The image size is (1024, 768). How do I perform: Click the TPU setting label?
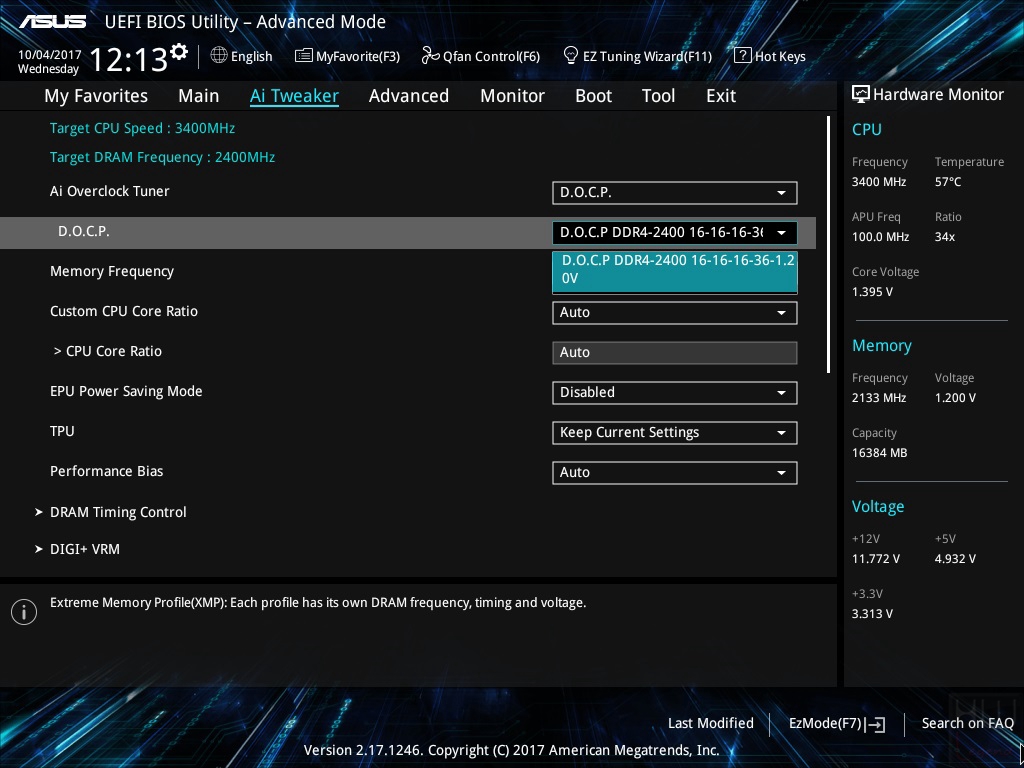click(62, 431)
